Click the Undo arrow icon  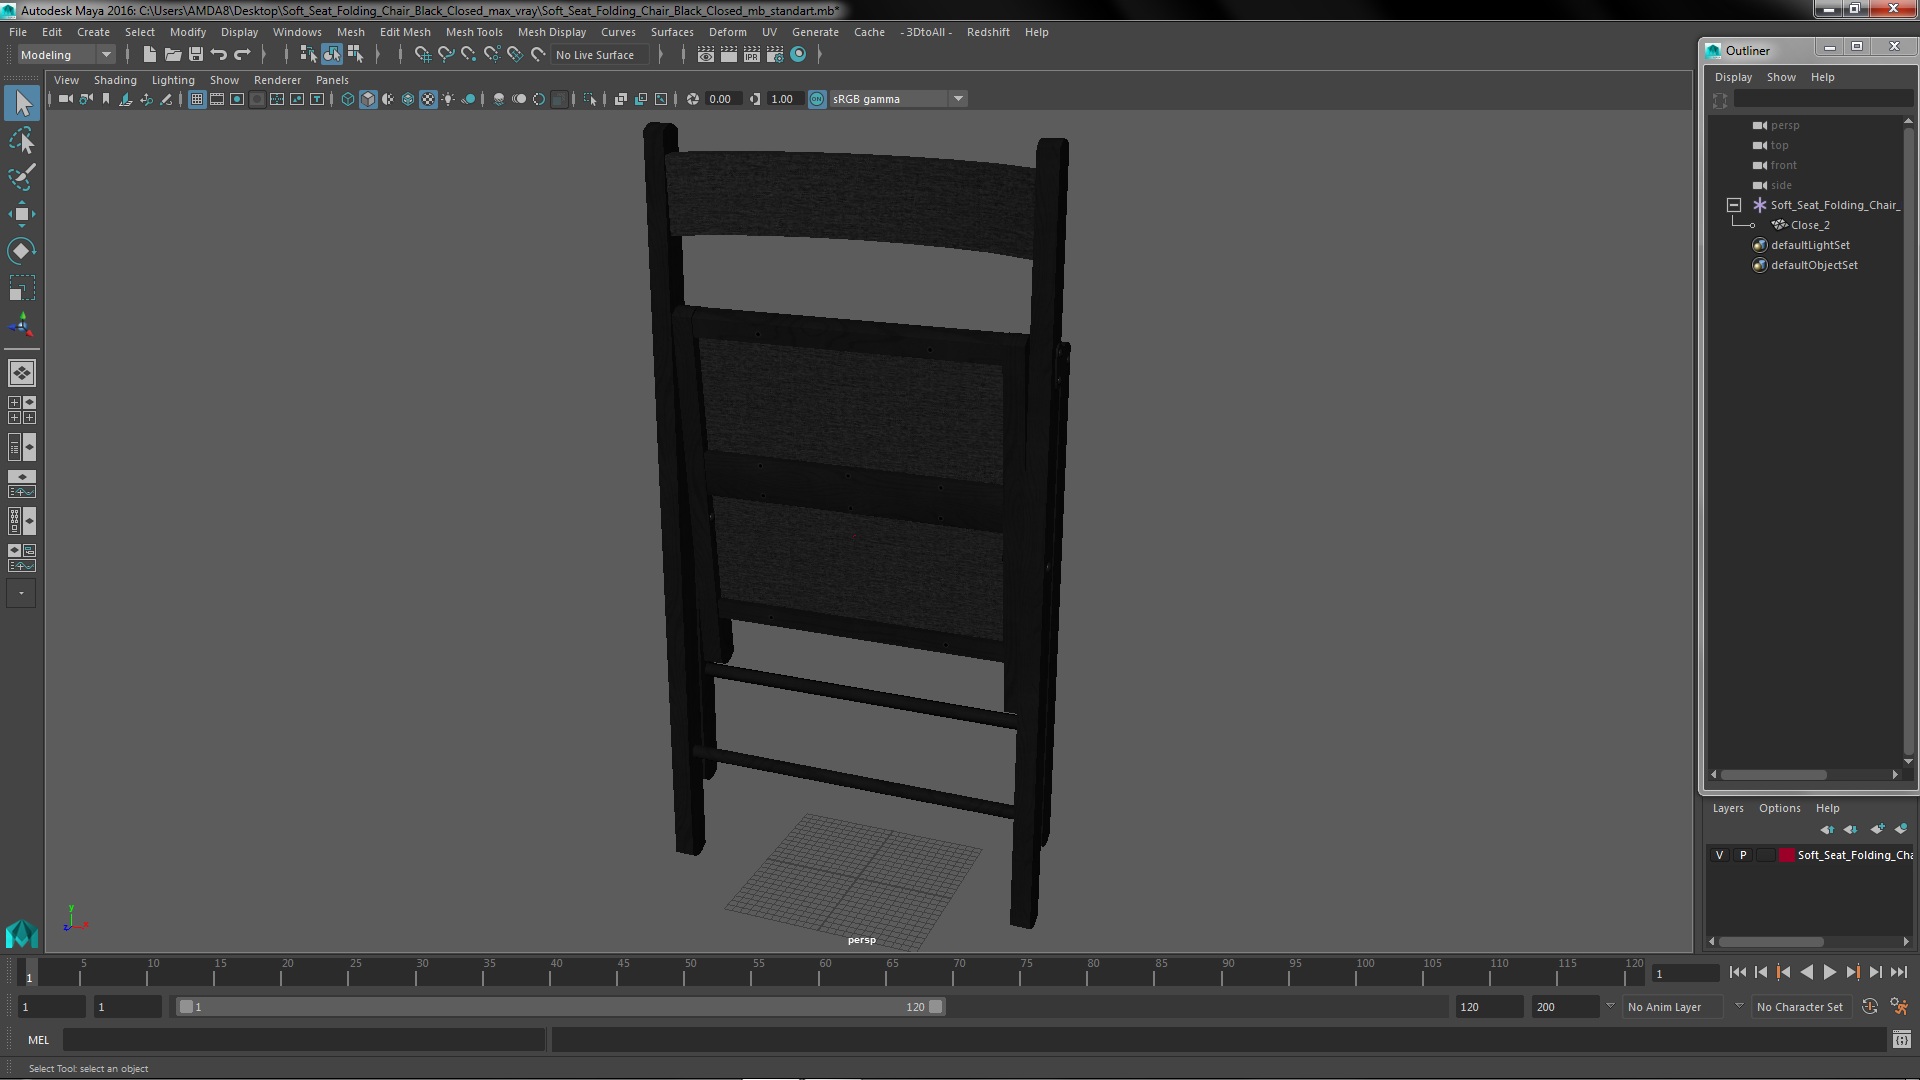click(x=219, y=55)
